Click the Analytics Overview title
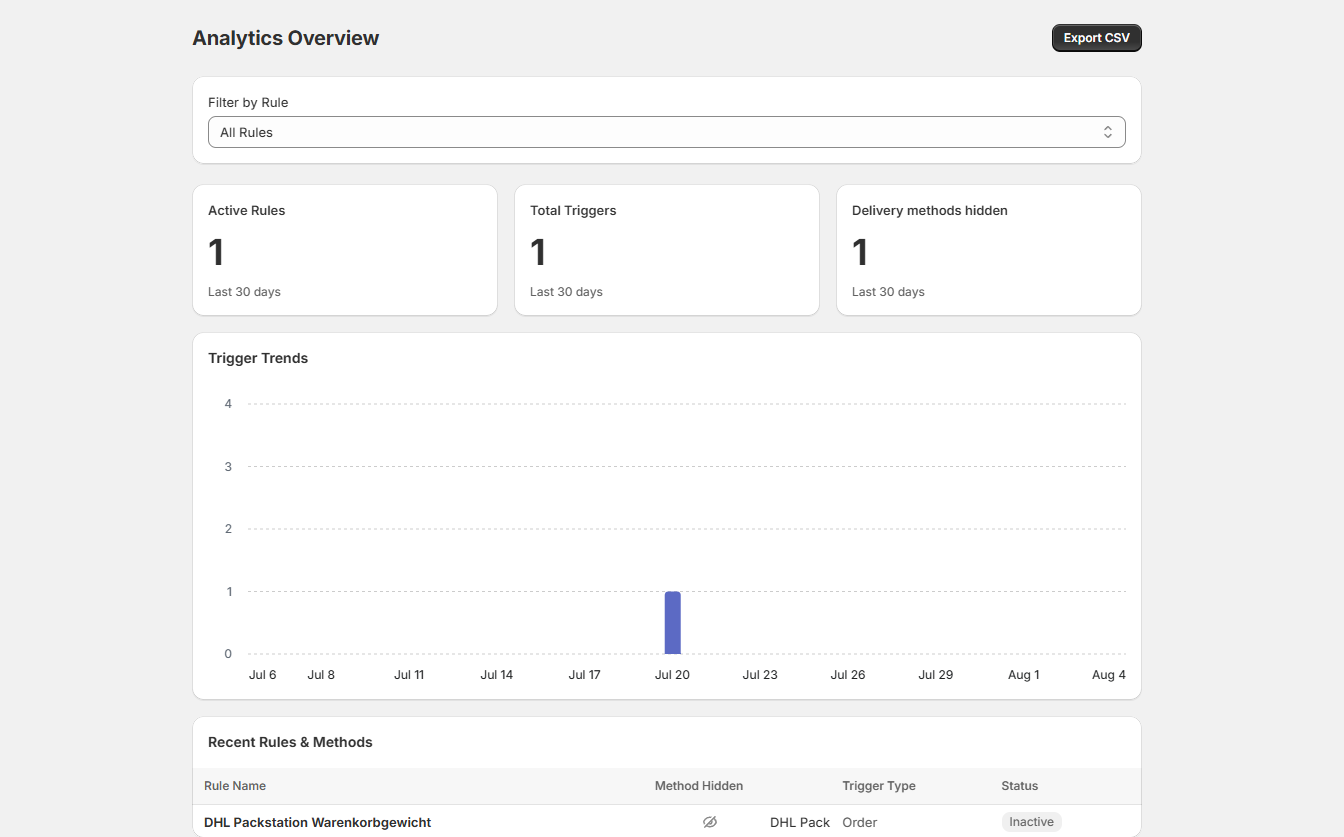 tap(286, 38)
